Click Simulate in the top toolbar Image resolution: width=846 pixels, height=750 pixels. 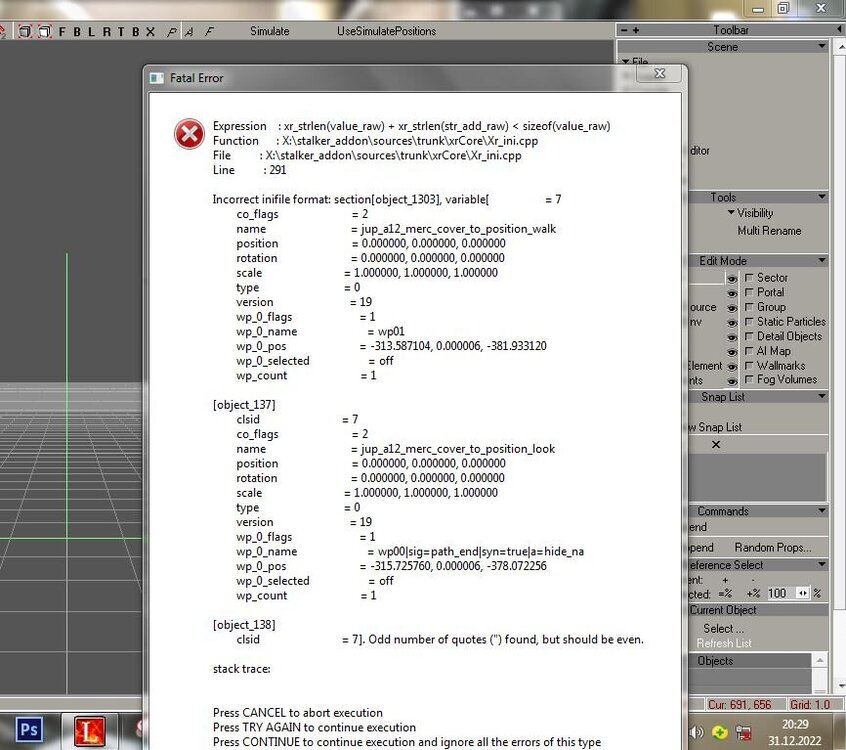[270, 31]
